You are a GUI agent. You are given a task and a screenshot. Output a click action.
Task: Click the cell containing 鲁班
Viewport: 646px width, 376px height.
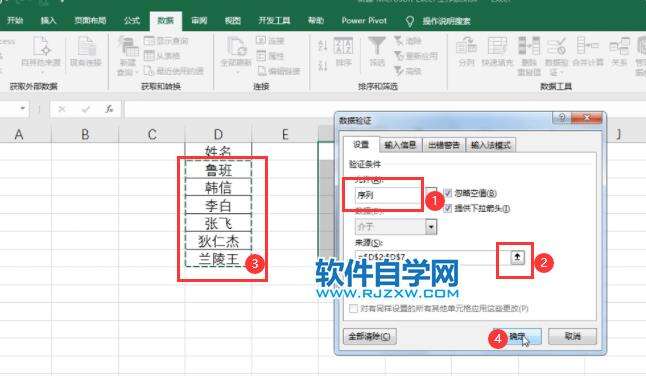218,170
